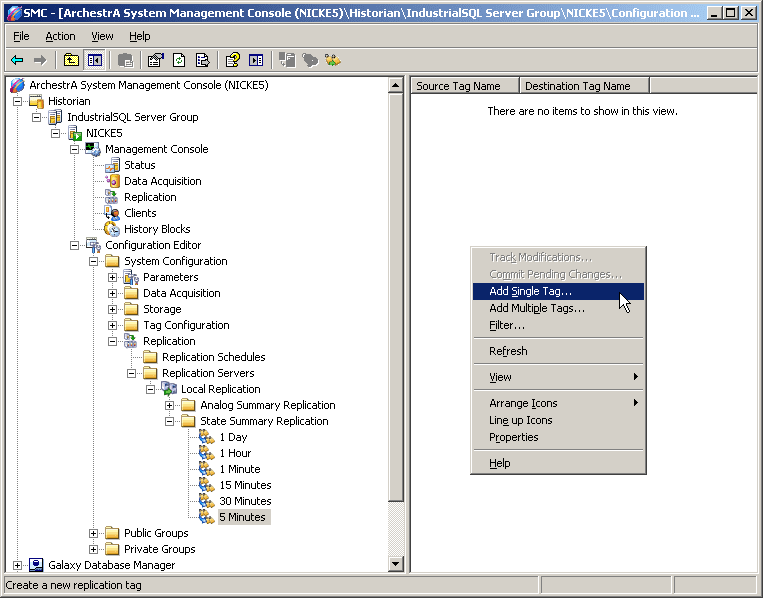The height and width of the screenshot is (598, 763).
Task: Click the Management Console monitor icon
Action: (x=93, y=149)
